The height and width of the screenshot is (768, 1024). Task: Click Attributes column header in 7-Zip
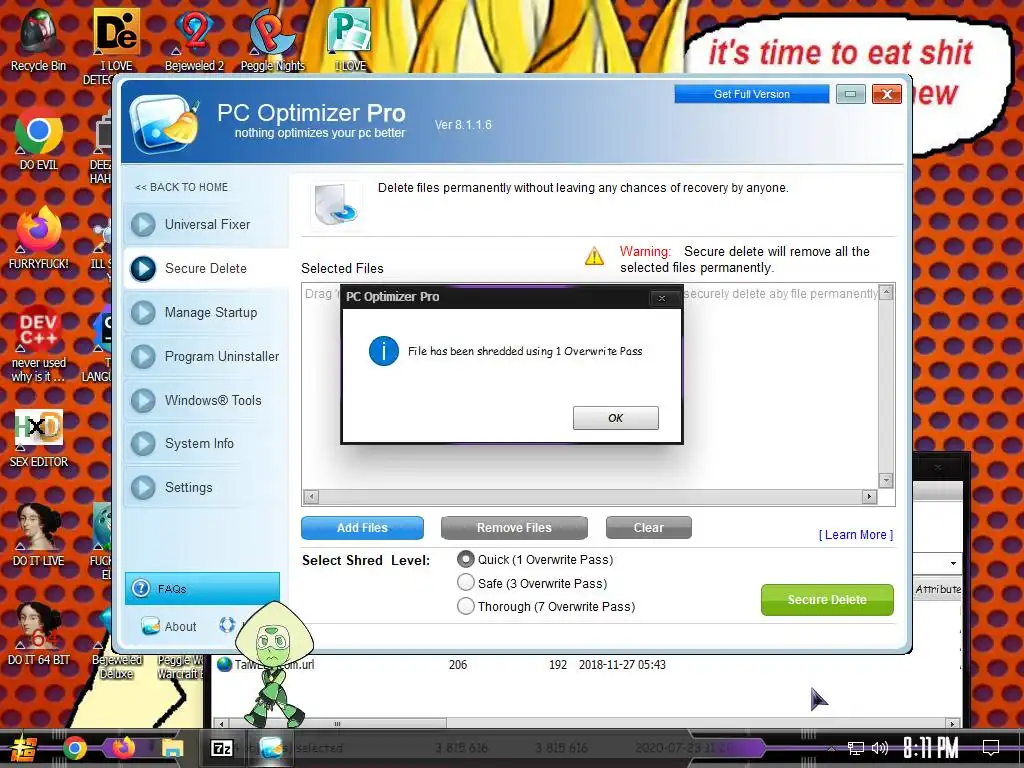coord(938,589)
